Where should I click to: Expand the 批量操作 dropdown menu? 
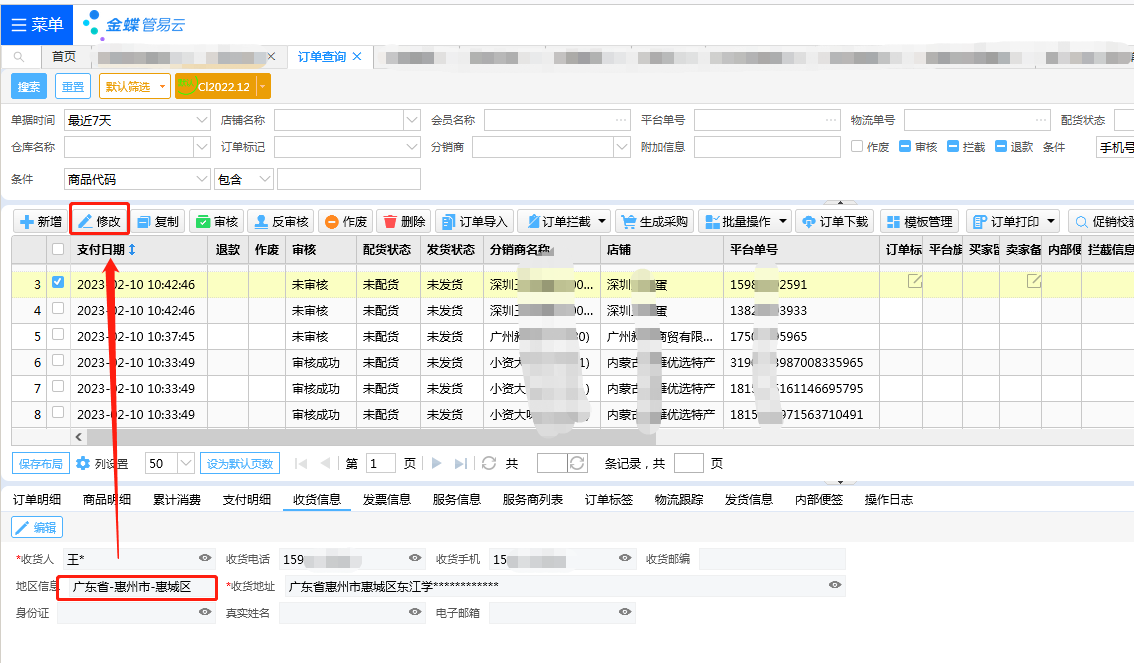pyautogui.click(x=745, y=221)
